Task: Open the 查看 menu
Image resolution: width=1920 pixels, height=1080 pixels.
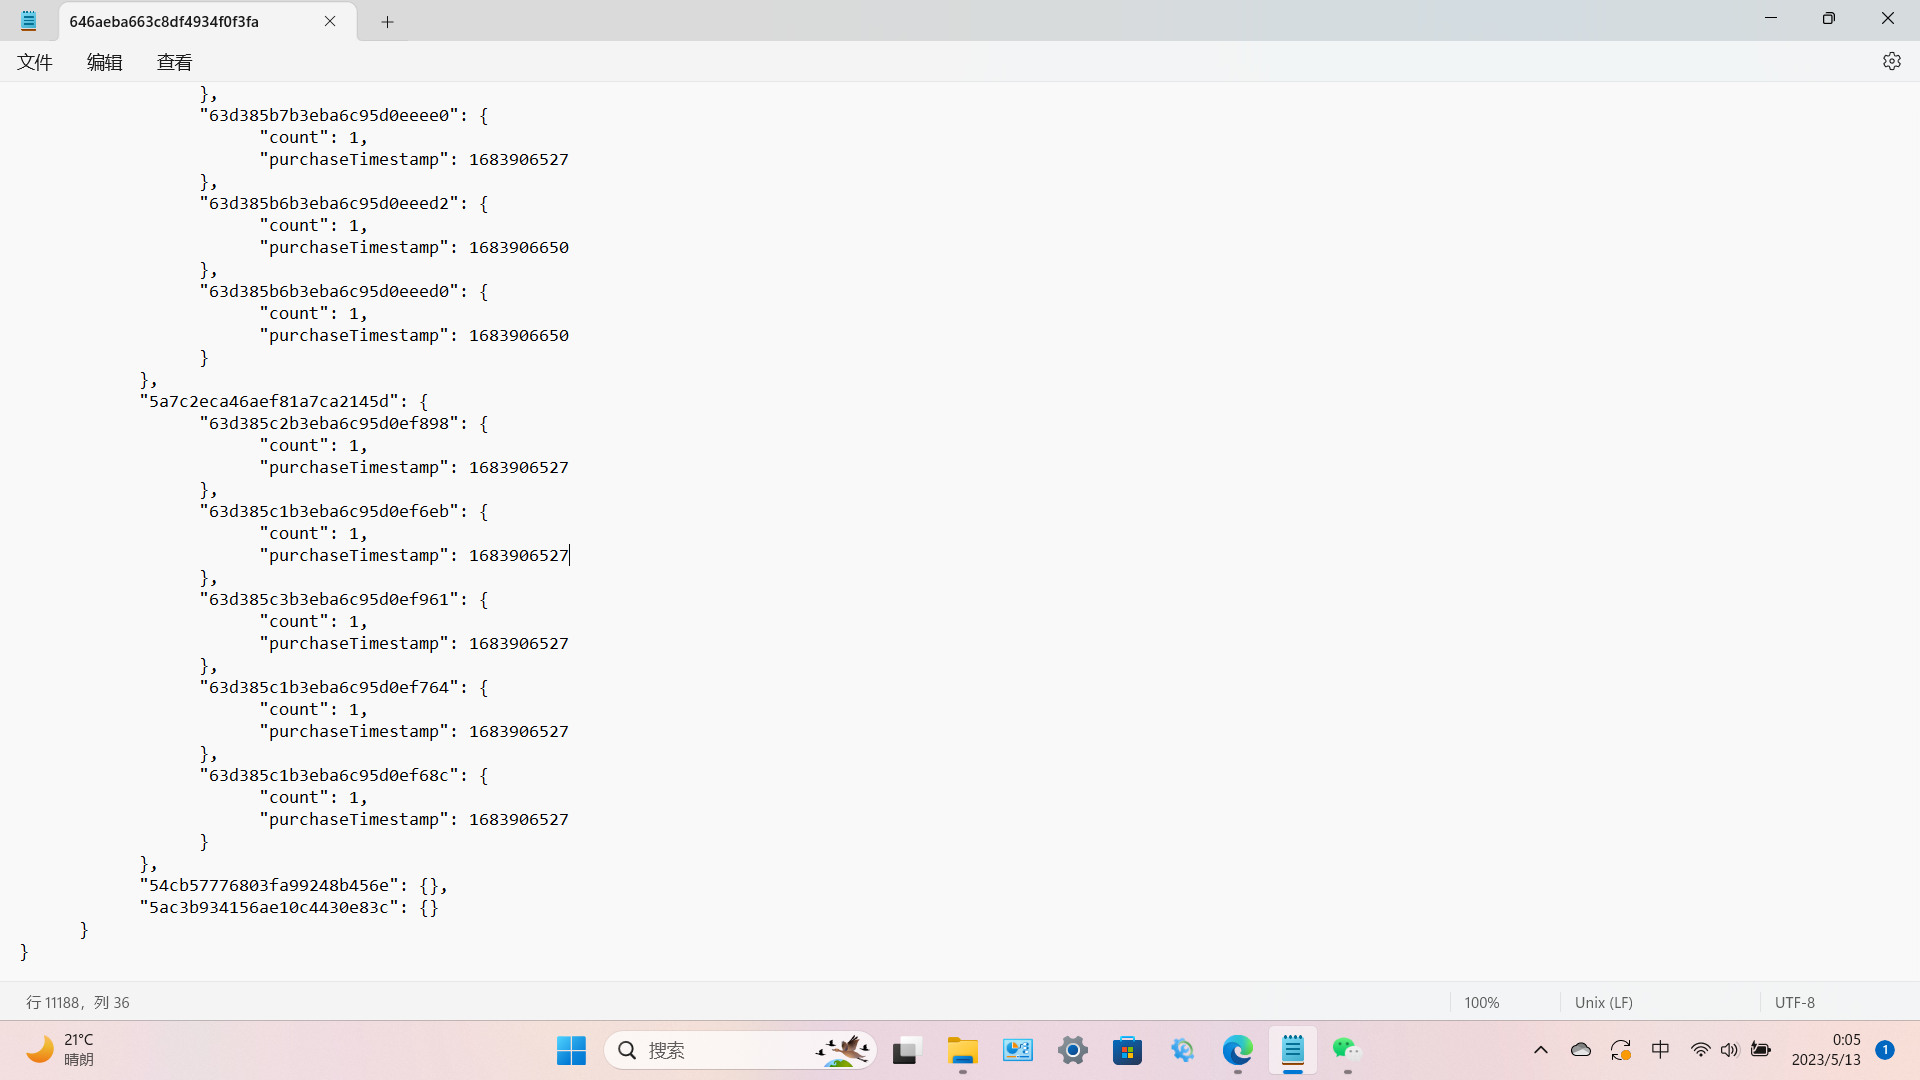Action: 174,62
